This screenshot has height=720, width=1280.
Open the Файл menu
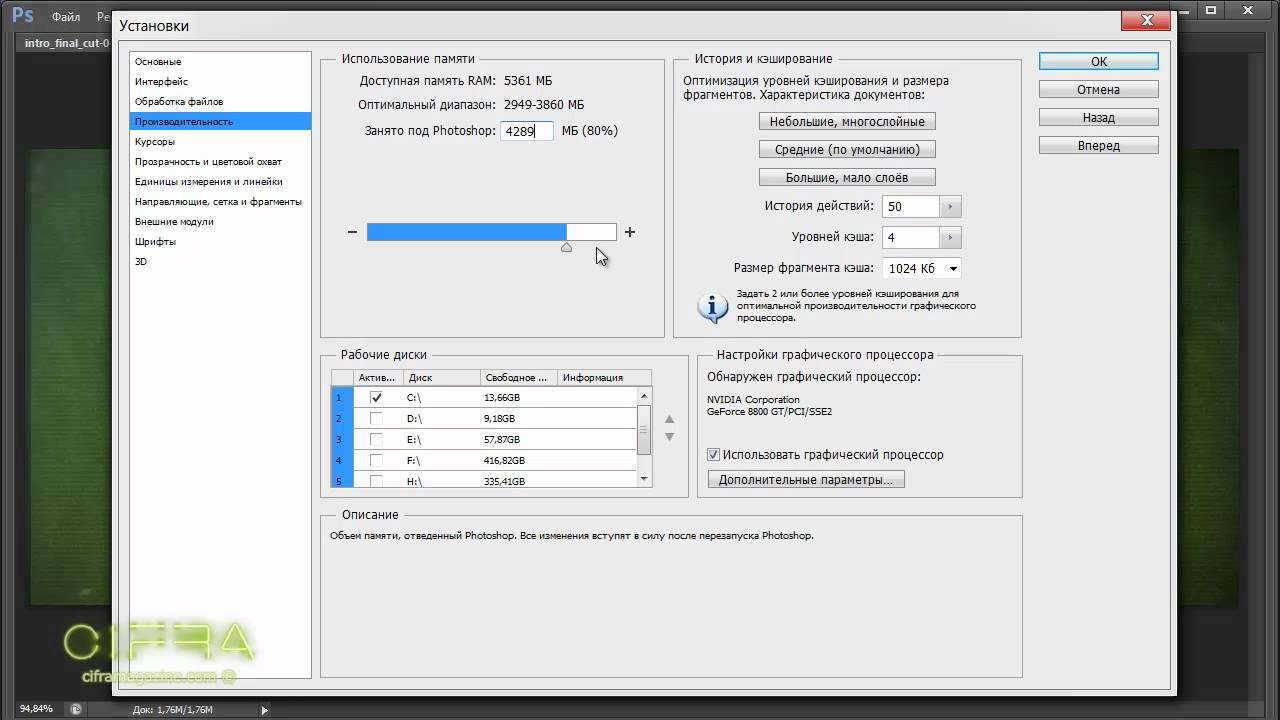(66, 17)
